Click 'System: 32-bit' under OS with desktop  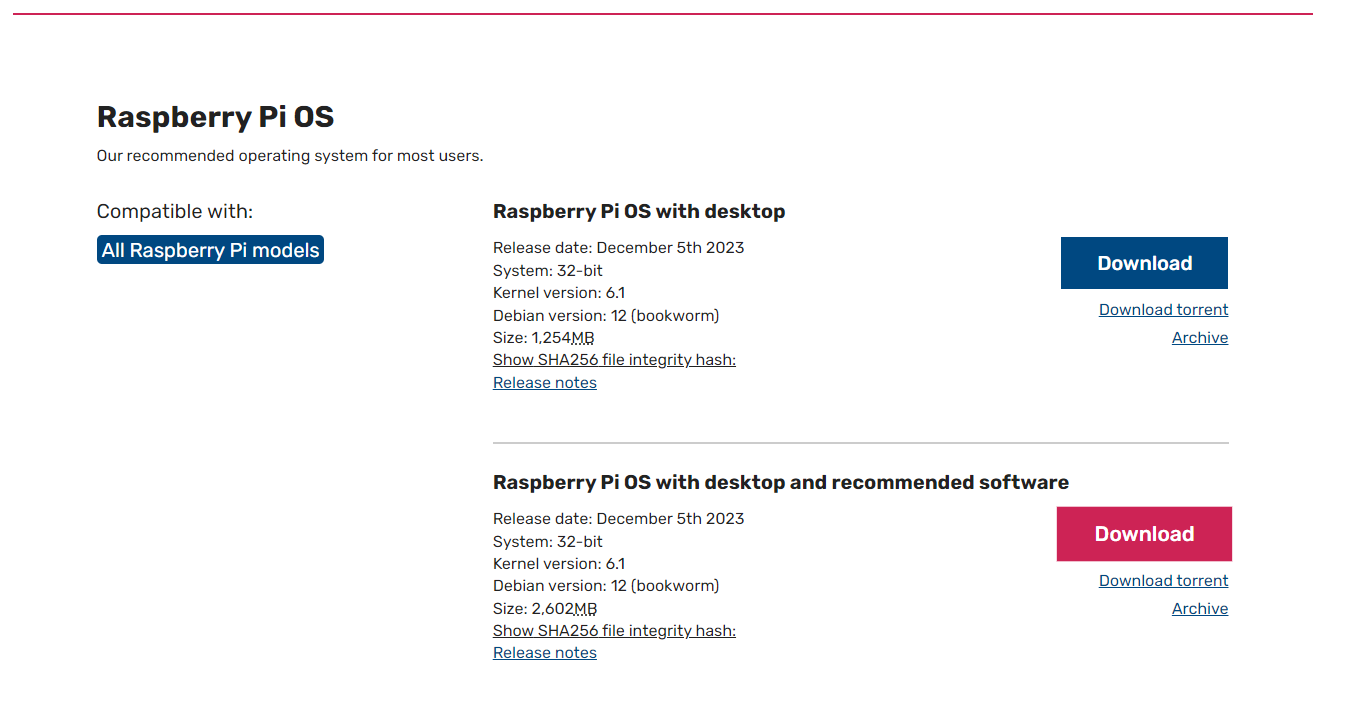click(x=548, y=271)
